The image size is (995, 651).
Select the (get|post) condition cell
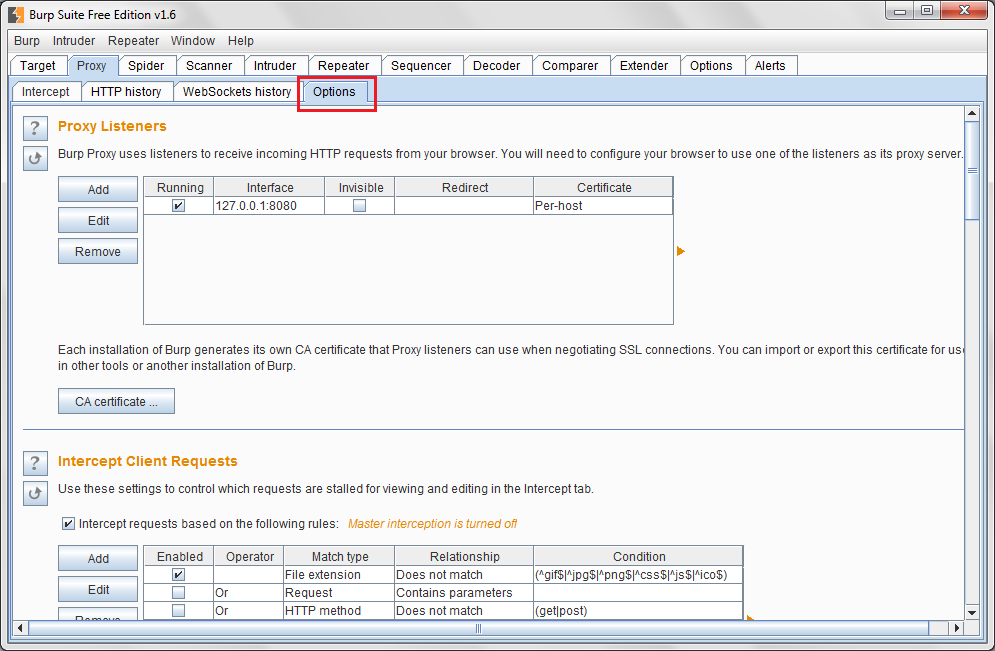click(638, 610)
